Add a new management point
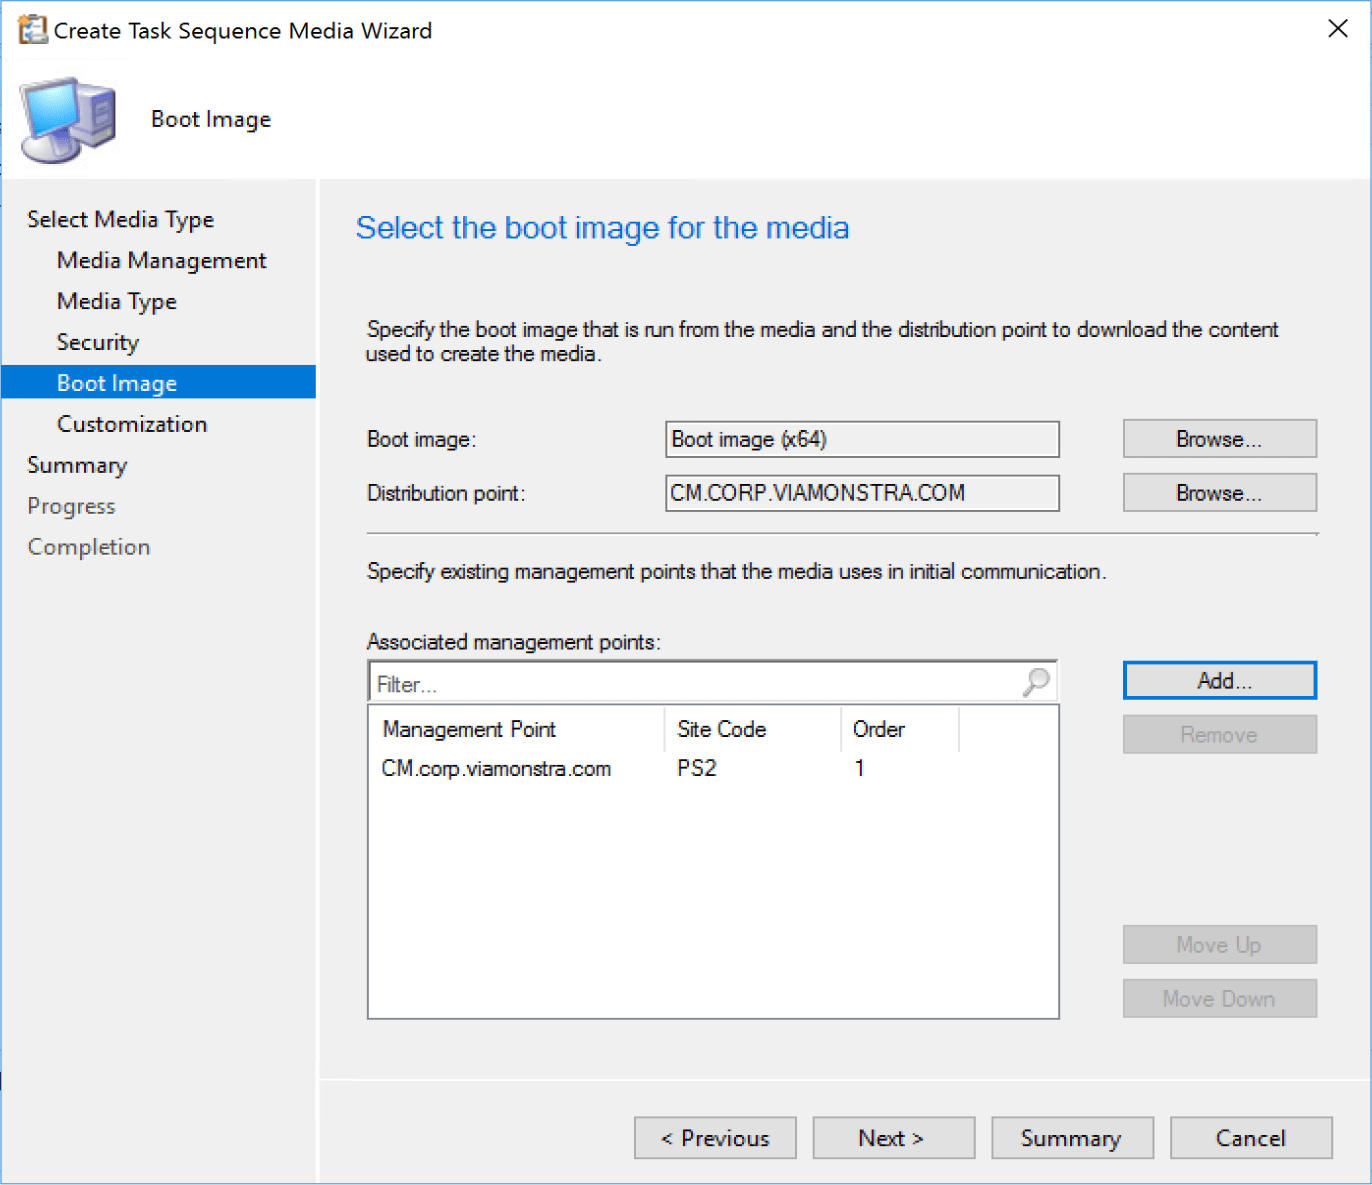Viewport: 1372px width, 1185px height. [x=1219, y=680]
